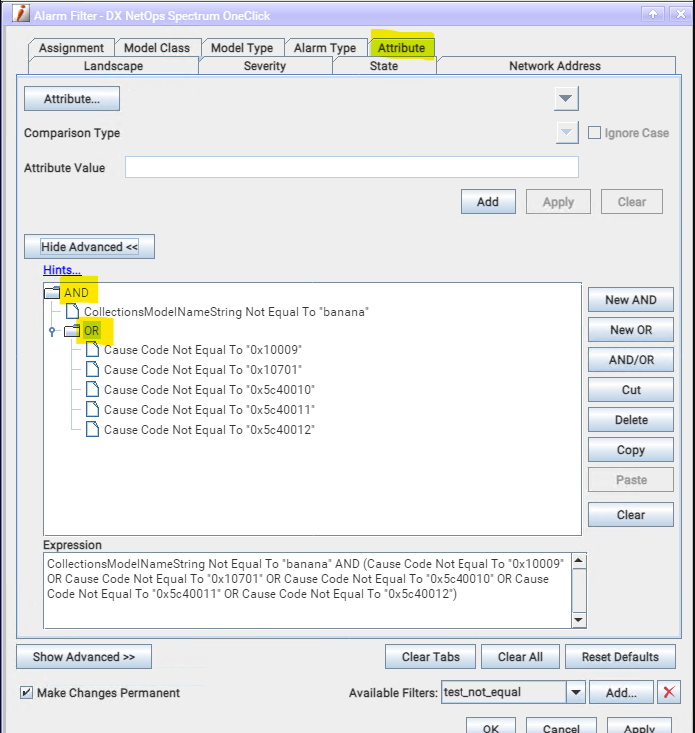The image size is (695, 733).
Task: Click the Cut button
Action: [x=631, y=389]
